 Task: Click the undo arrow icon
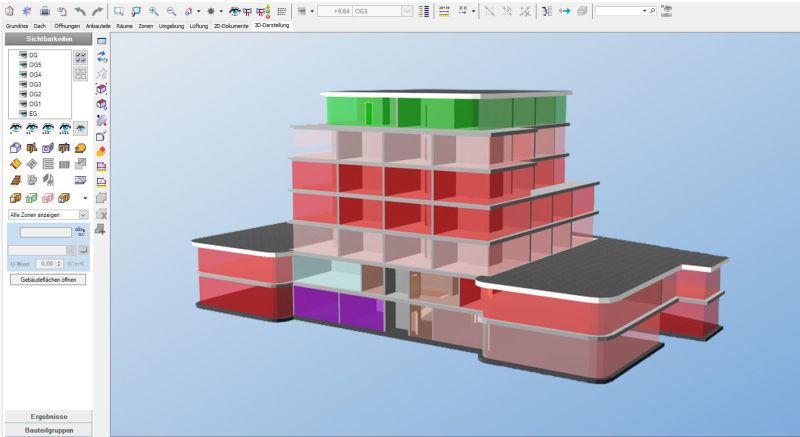(x=79, y=10)
